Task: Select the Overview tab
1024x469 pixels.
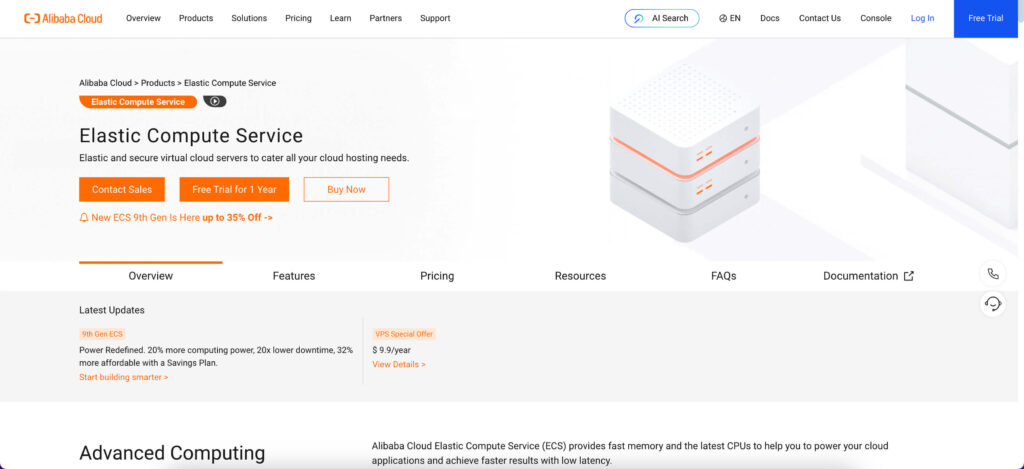Action: 151,276
